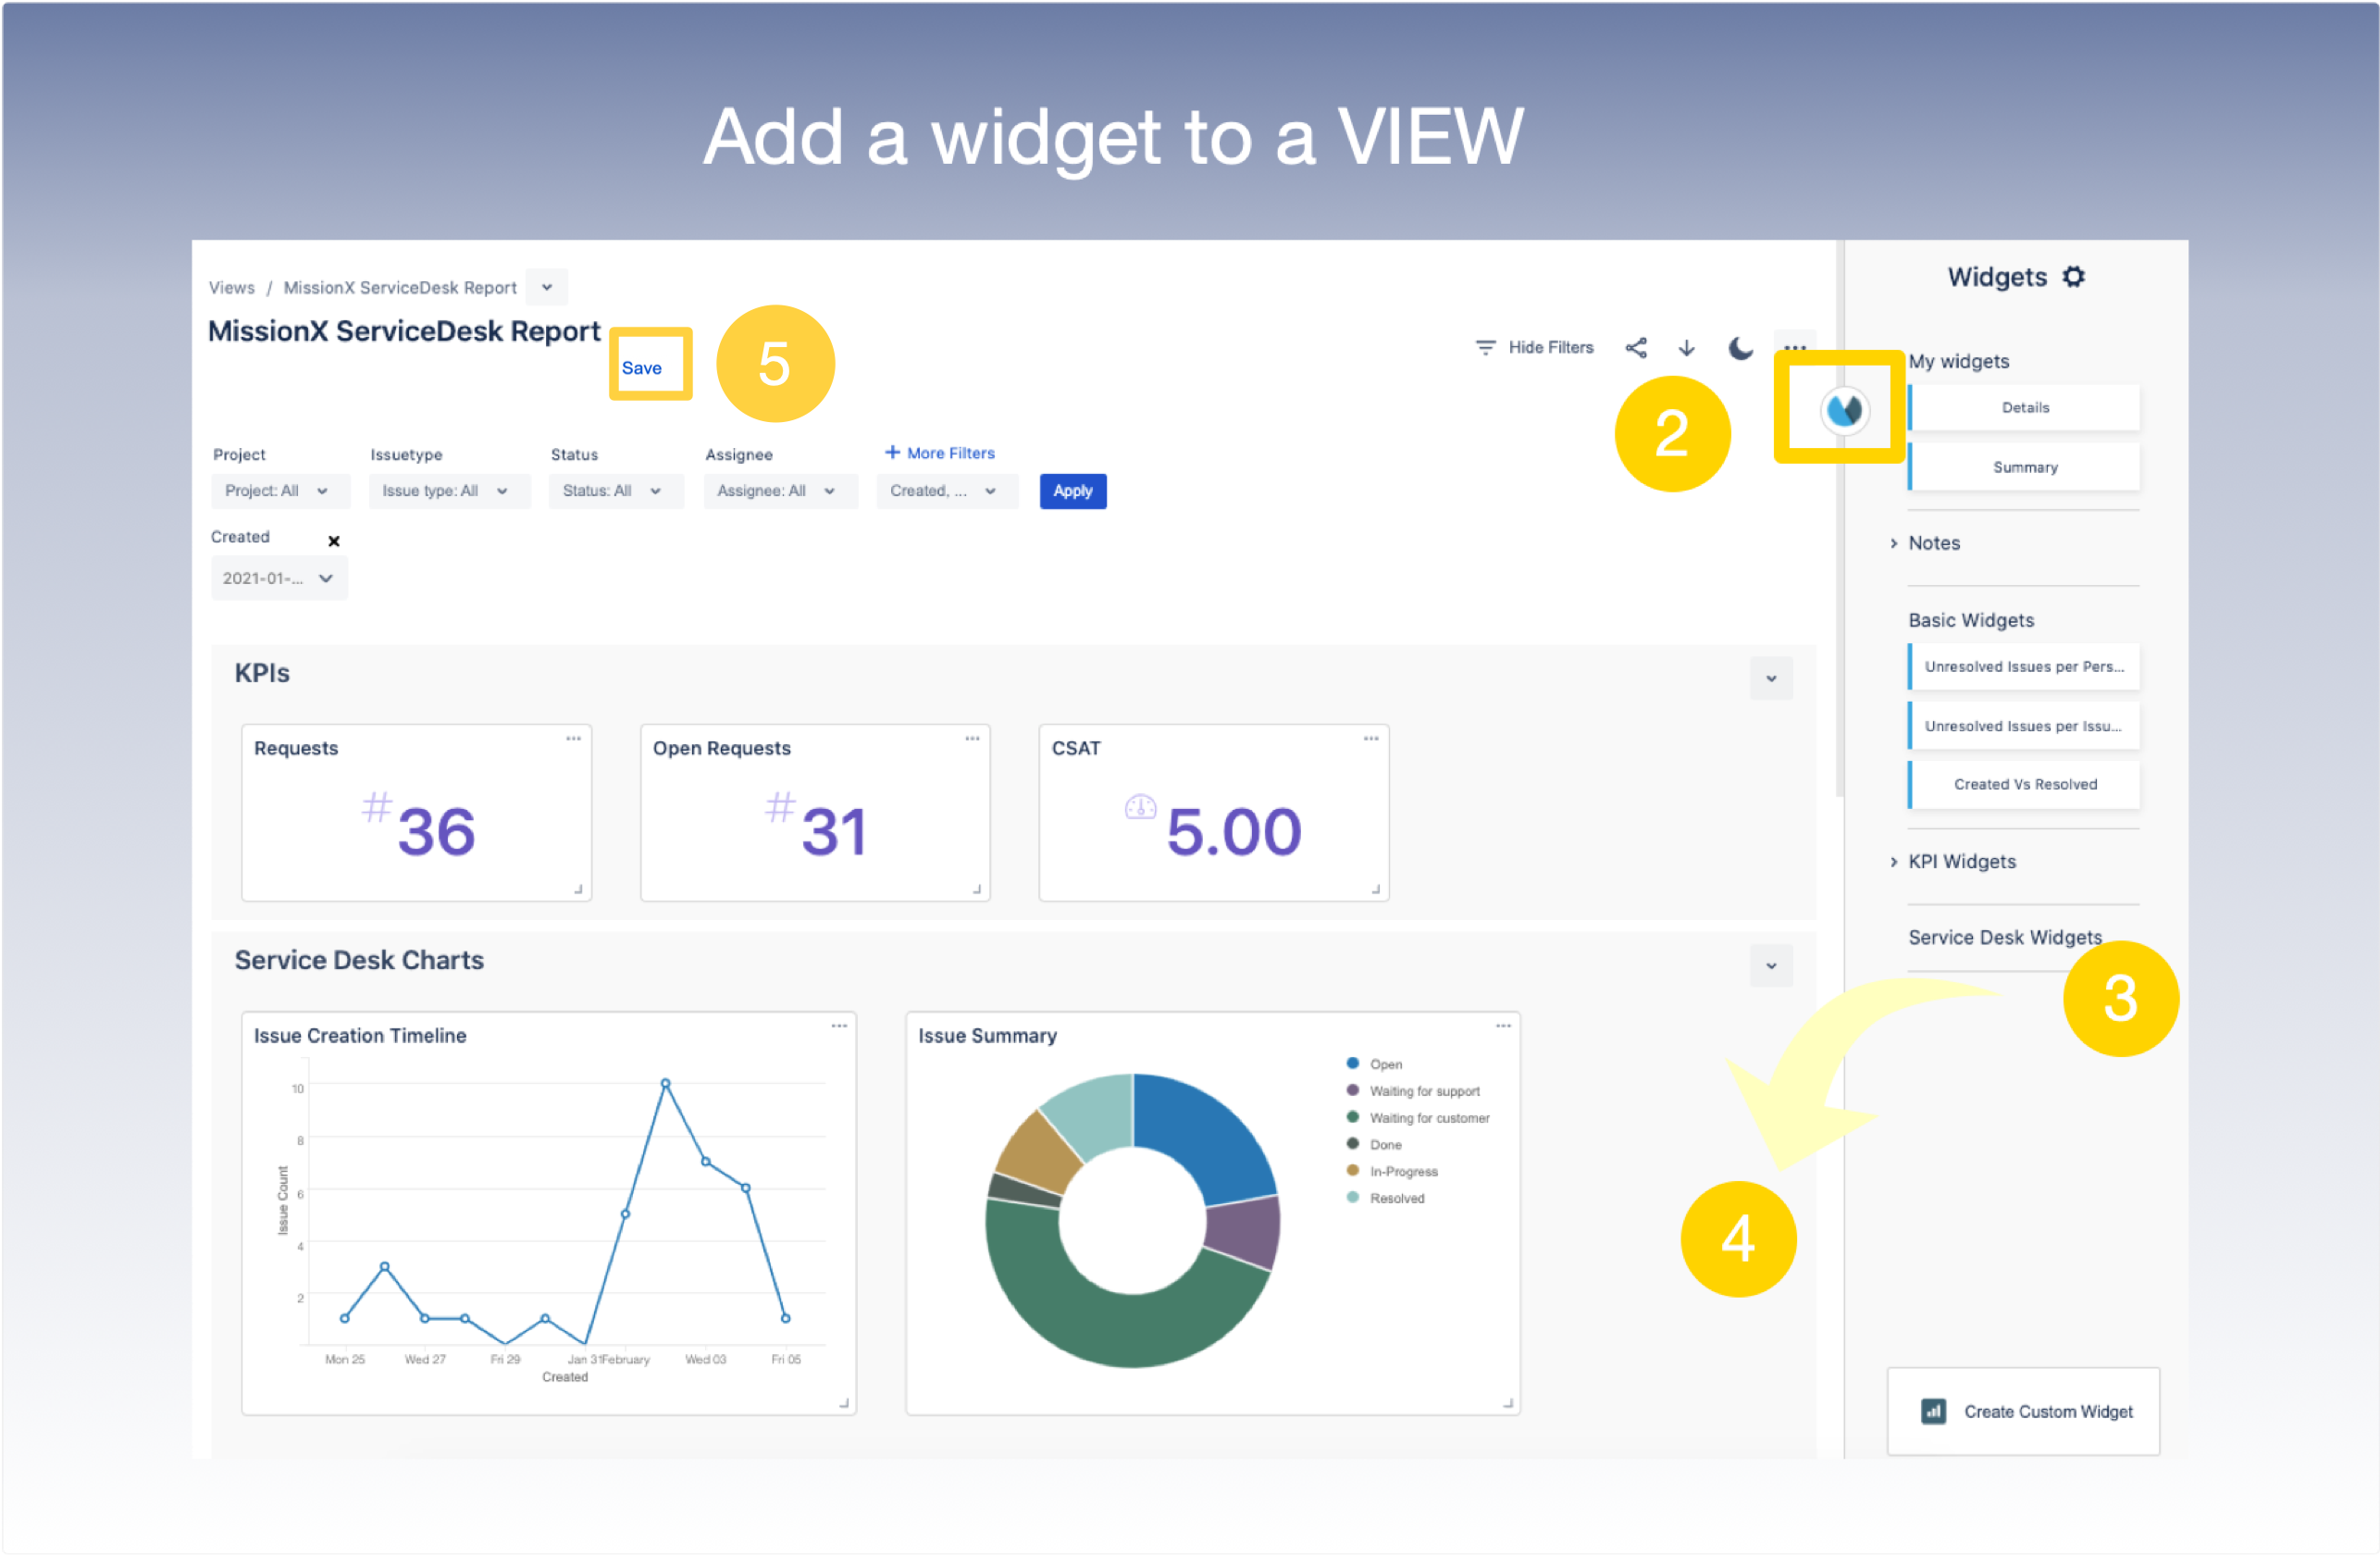The height and width of the screenshot is (1555, 2380).
Task: Click the Apply button
Action: tap(1072, 490)
